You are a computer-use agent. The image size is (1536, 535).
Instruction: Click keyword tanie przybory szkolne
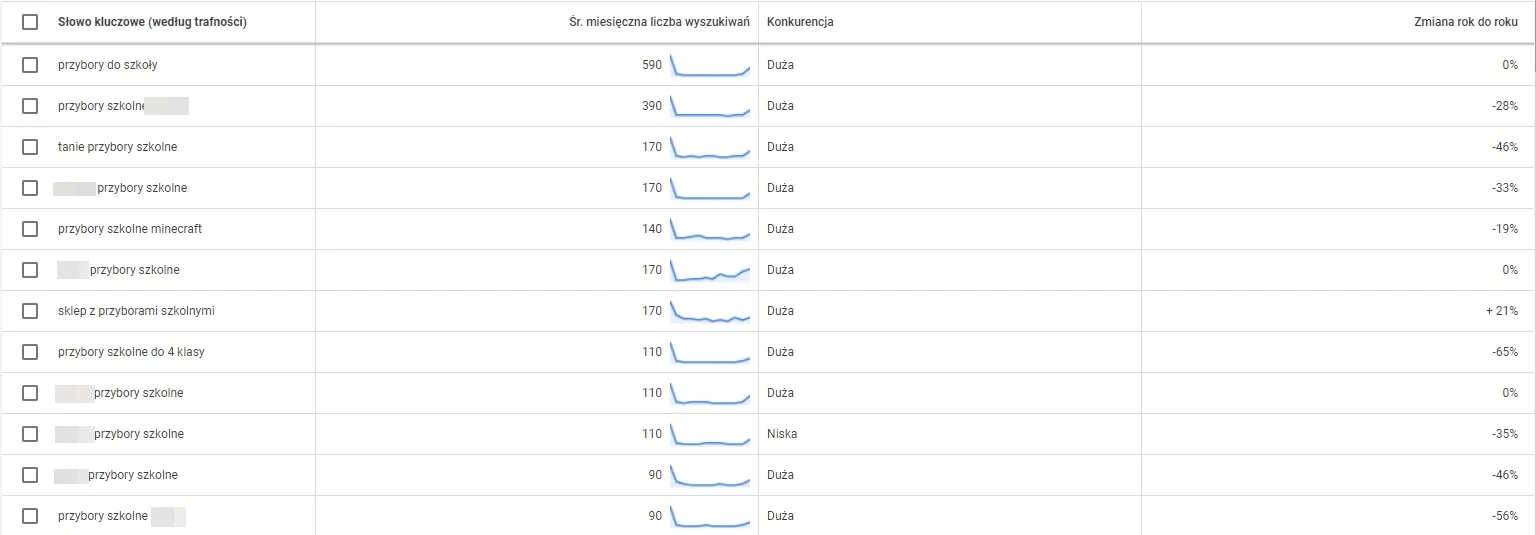(x=118, y=147)
